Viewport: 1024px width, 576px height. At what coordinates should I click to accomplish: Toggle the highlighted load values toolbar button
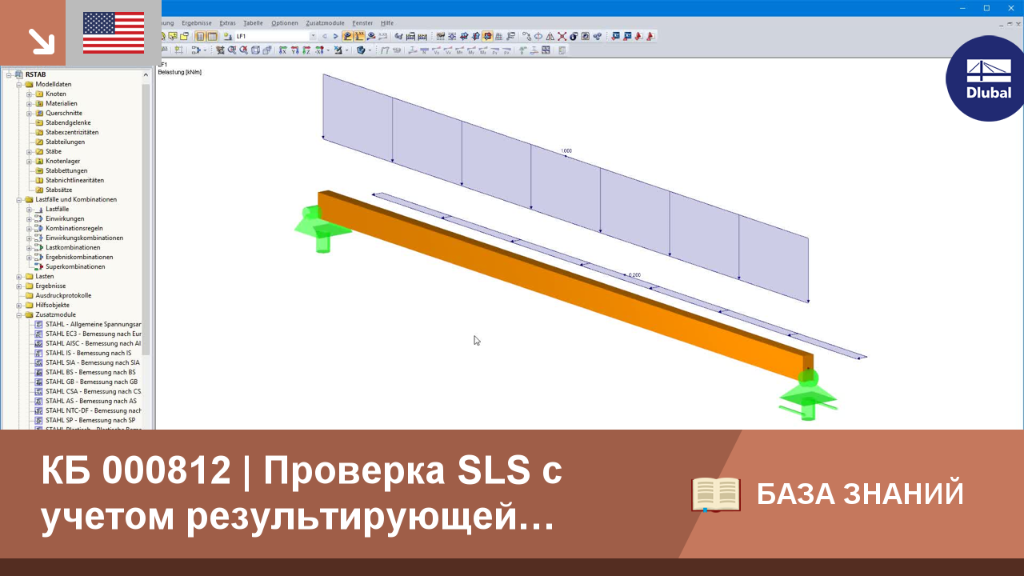tap(359, 37)
